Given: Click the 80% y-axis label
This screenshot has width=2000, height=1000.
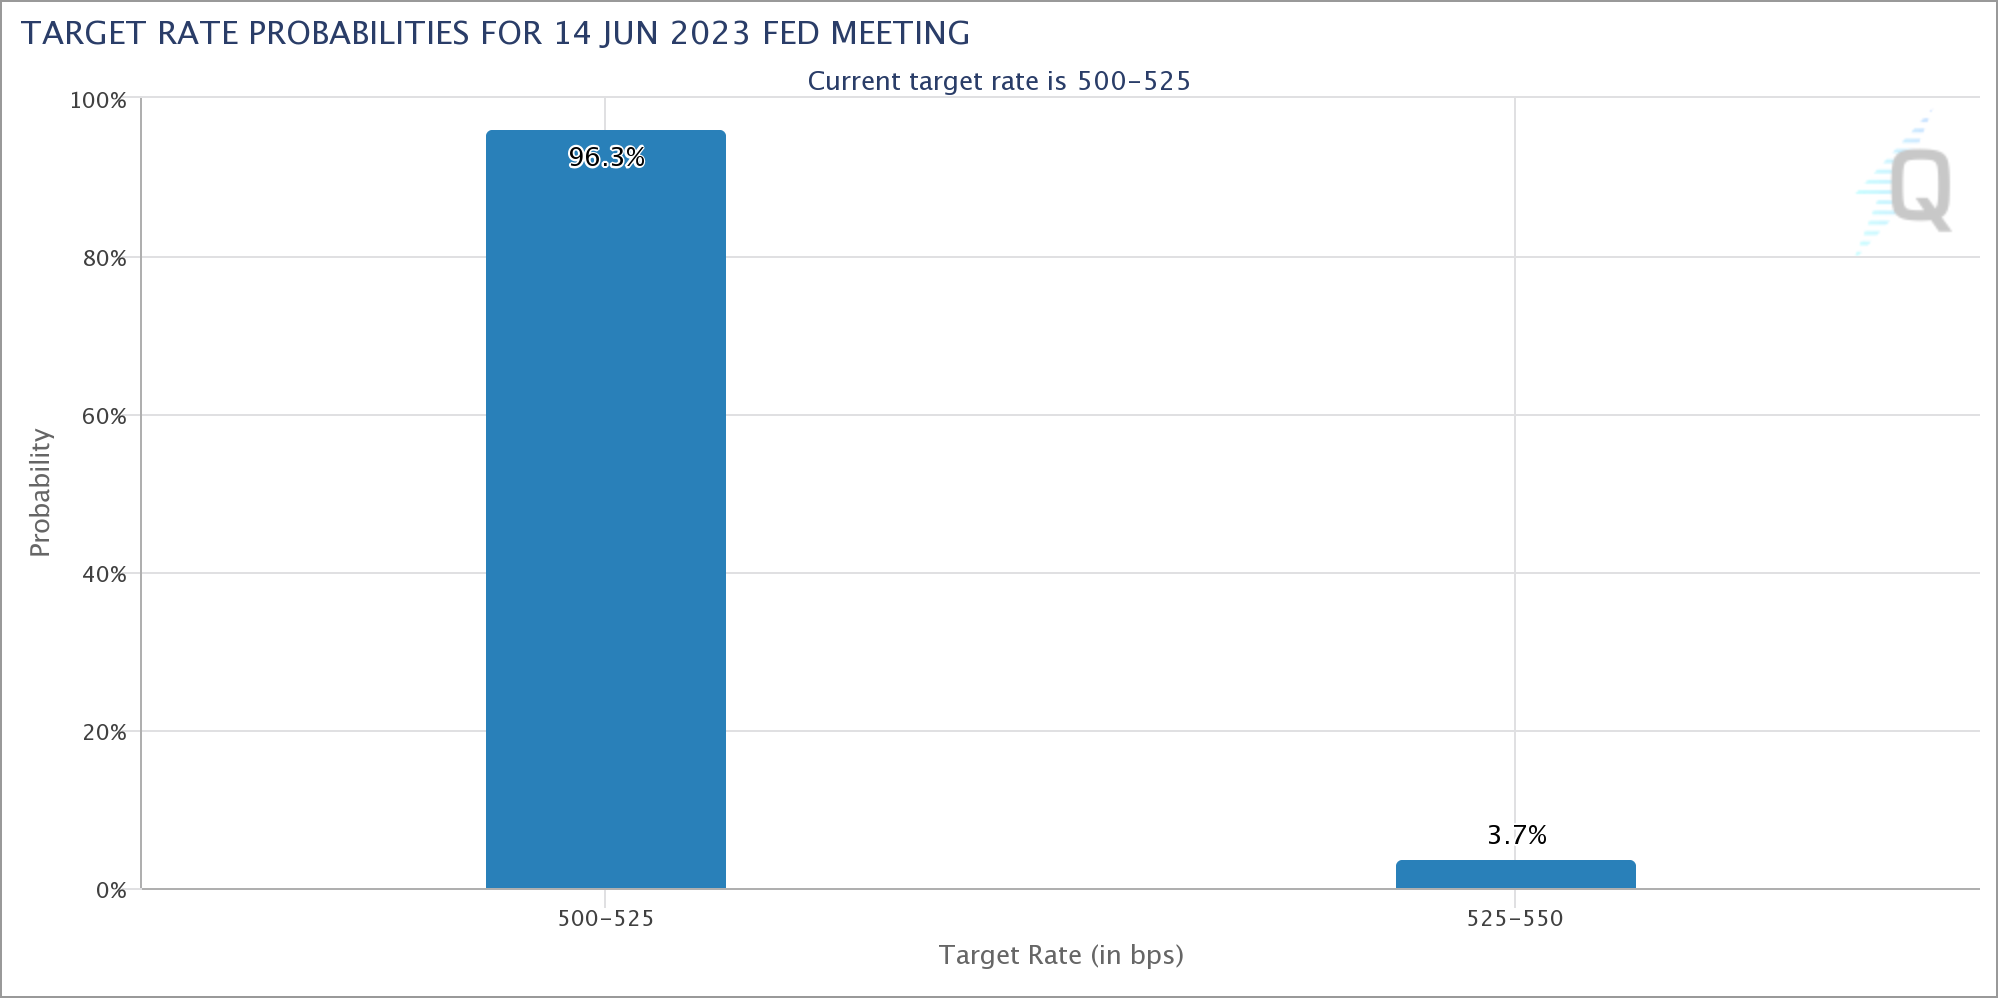Looking at the screenshot, I should point(104,259).
